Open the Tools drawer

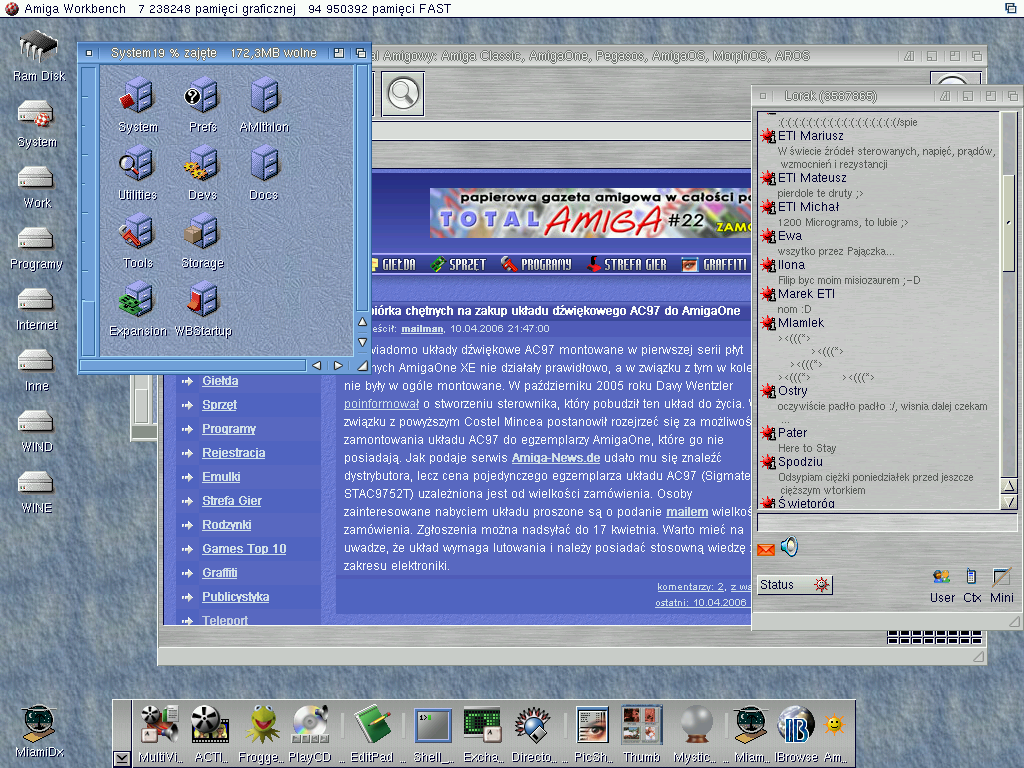(x=137, y=242)
